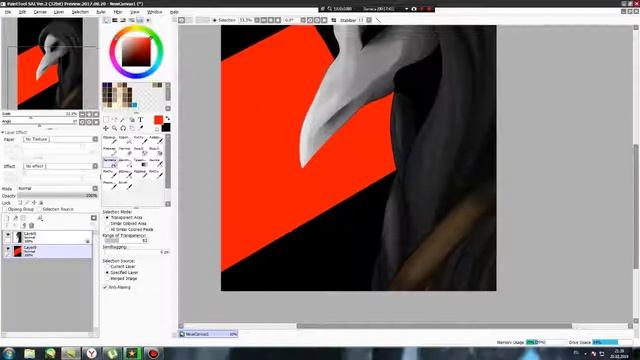640x360 pixels.
Task: Select the Rotate view tool
Action: pyautogui.click(x=123, y=128)
